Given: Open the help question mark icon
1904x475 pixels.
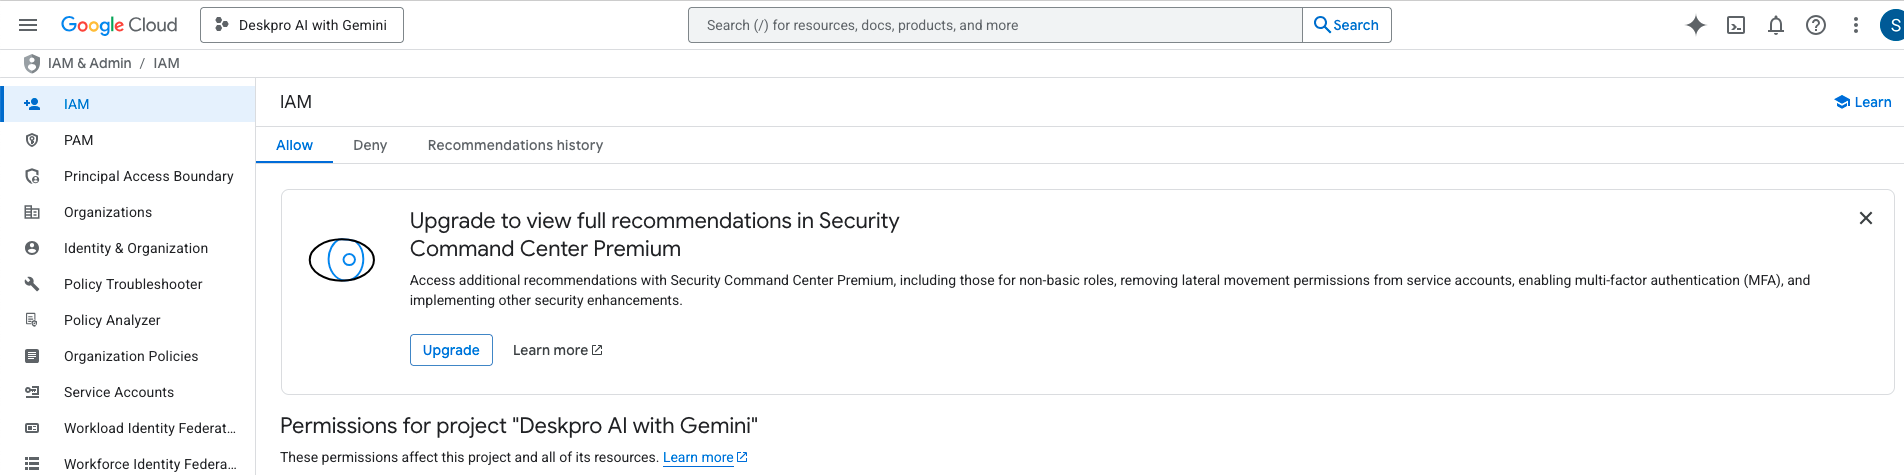Looking at the screenshot, I should tap(1816, 25).
